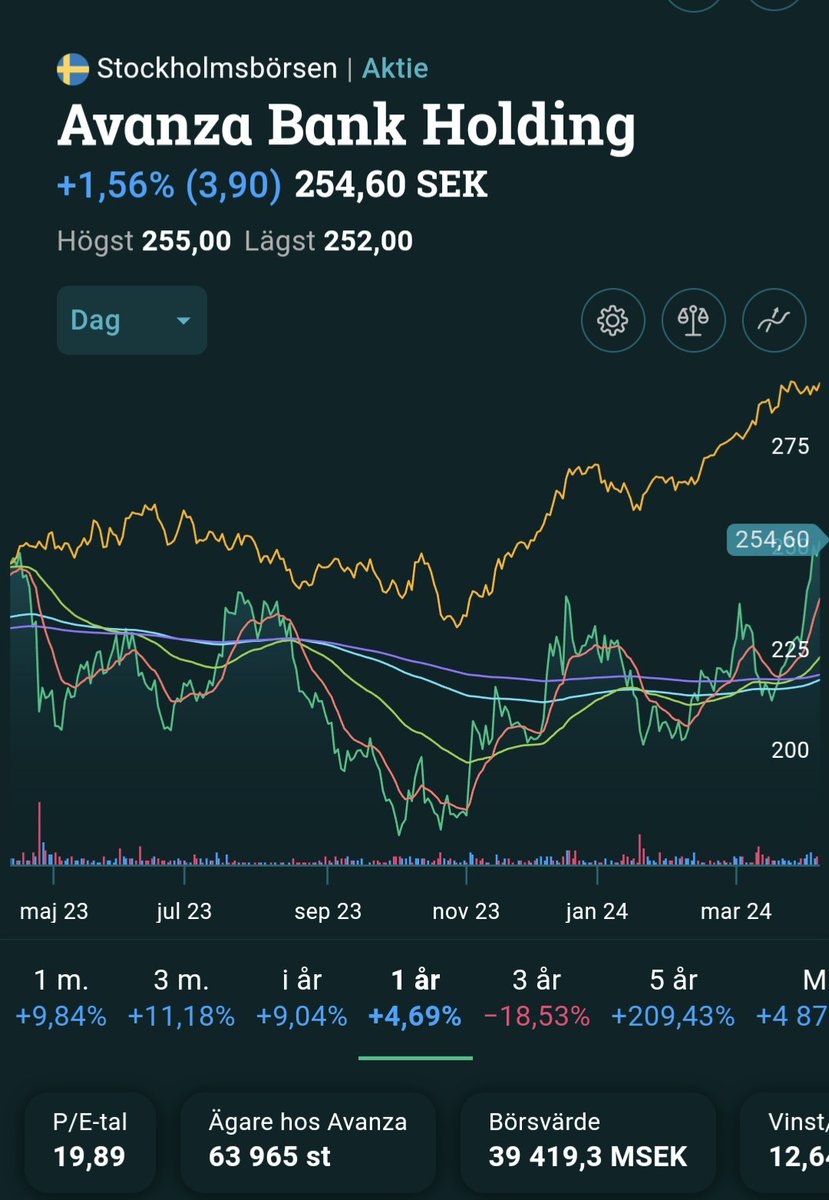Open the chart indicators line icon
Viewport: 829px width, 1200px height.
[774, 320]
